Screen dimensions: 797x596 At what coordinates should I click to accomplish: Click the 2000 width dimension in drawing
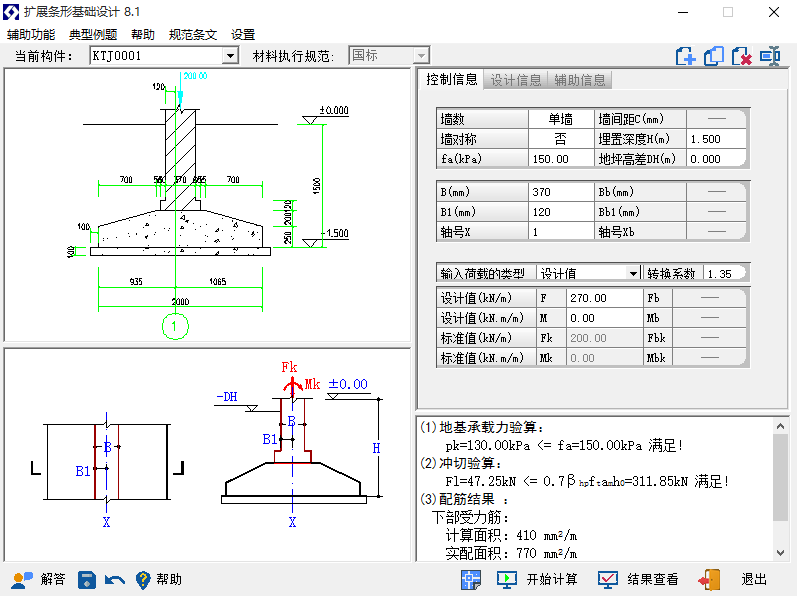coord(180,302)
